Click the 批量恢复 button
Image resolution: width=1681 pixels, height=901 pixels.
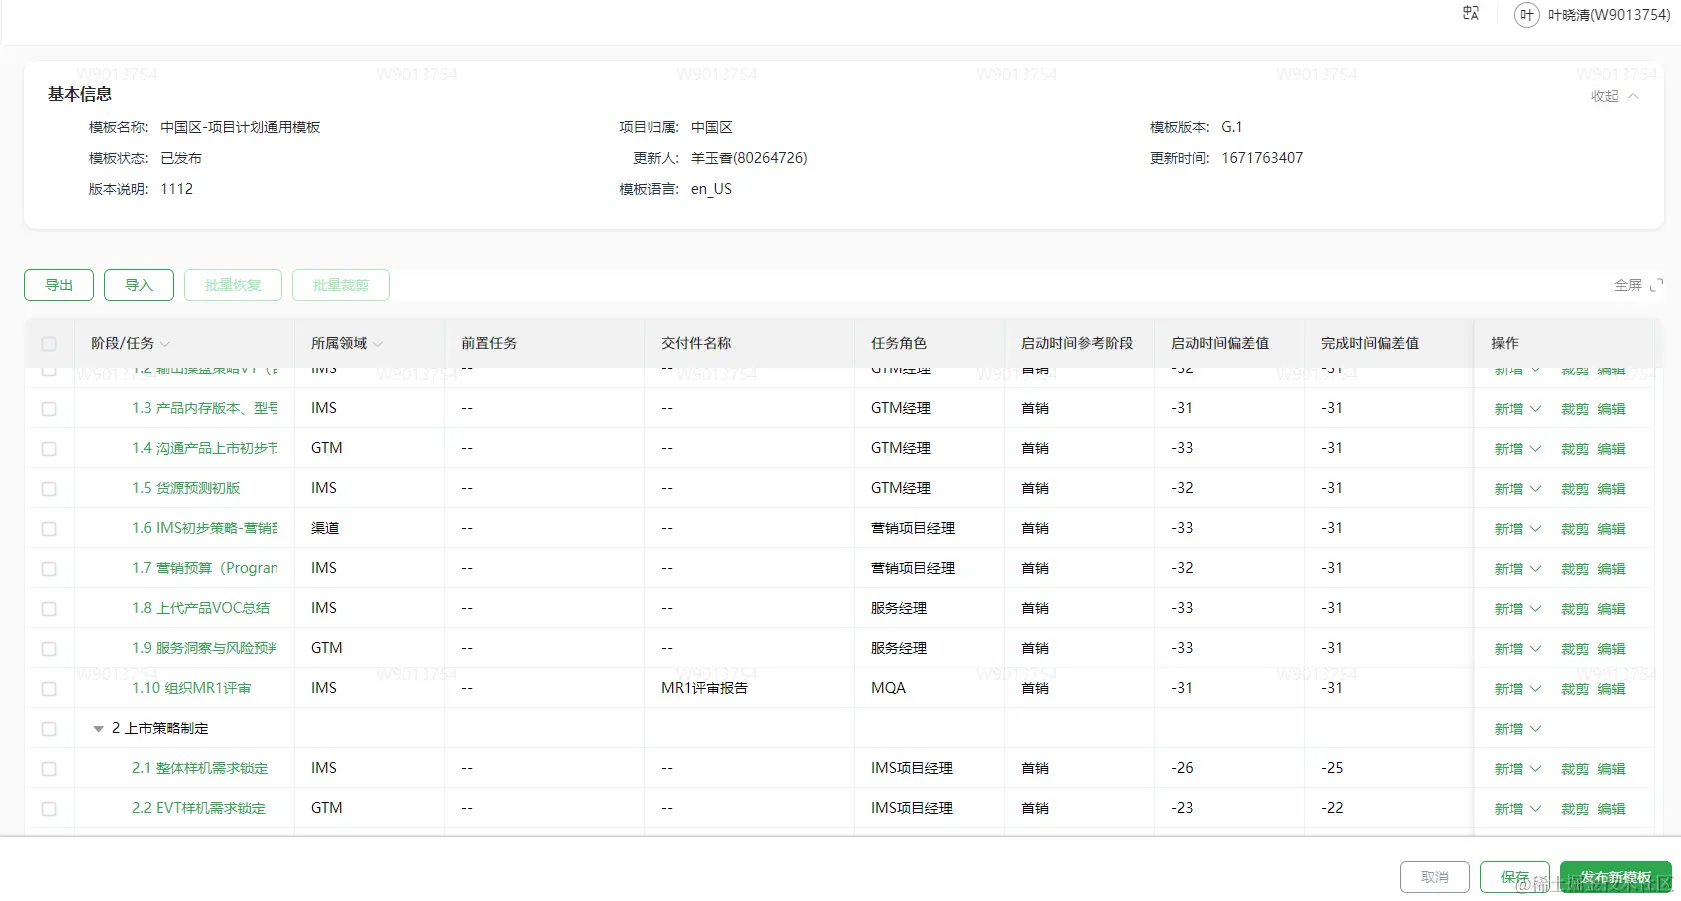click(233, 285)
